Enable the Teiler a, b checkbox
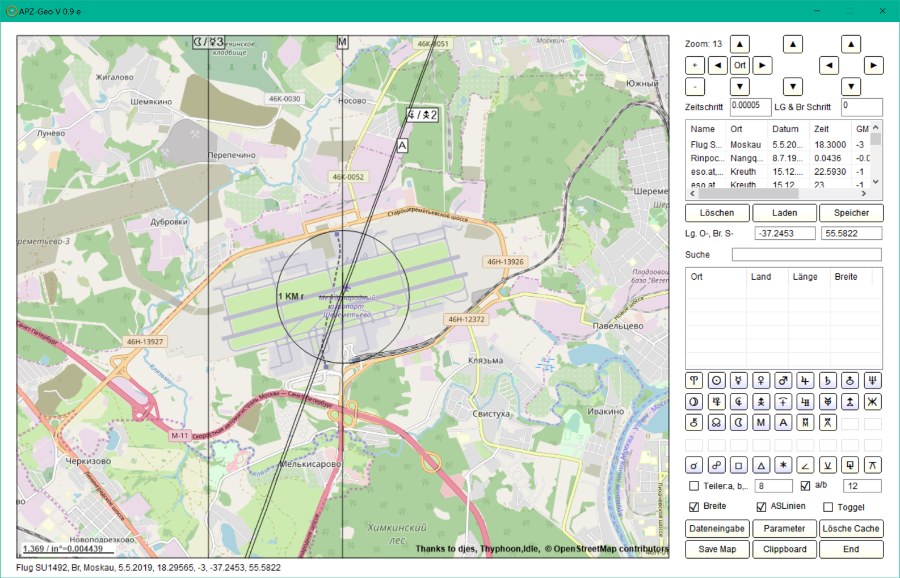Viewport: 900px width, 578px height. [x=694, y=486]
